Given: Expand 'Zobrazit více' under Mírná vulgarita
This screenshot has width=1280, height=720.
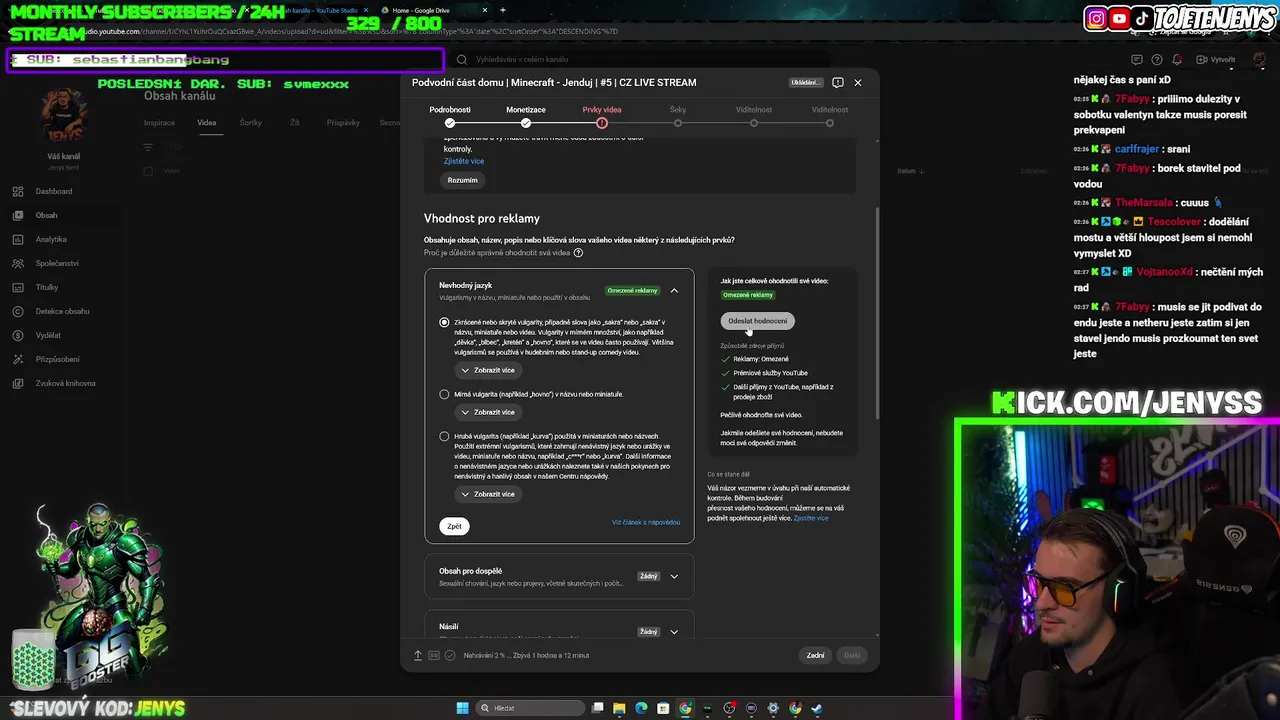Looking at the screenshot, I should click(x=488, y=412).
